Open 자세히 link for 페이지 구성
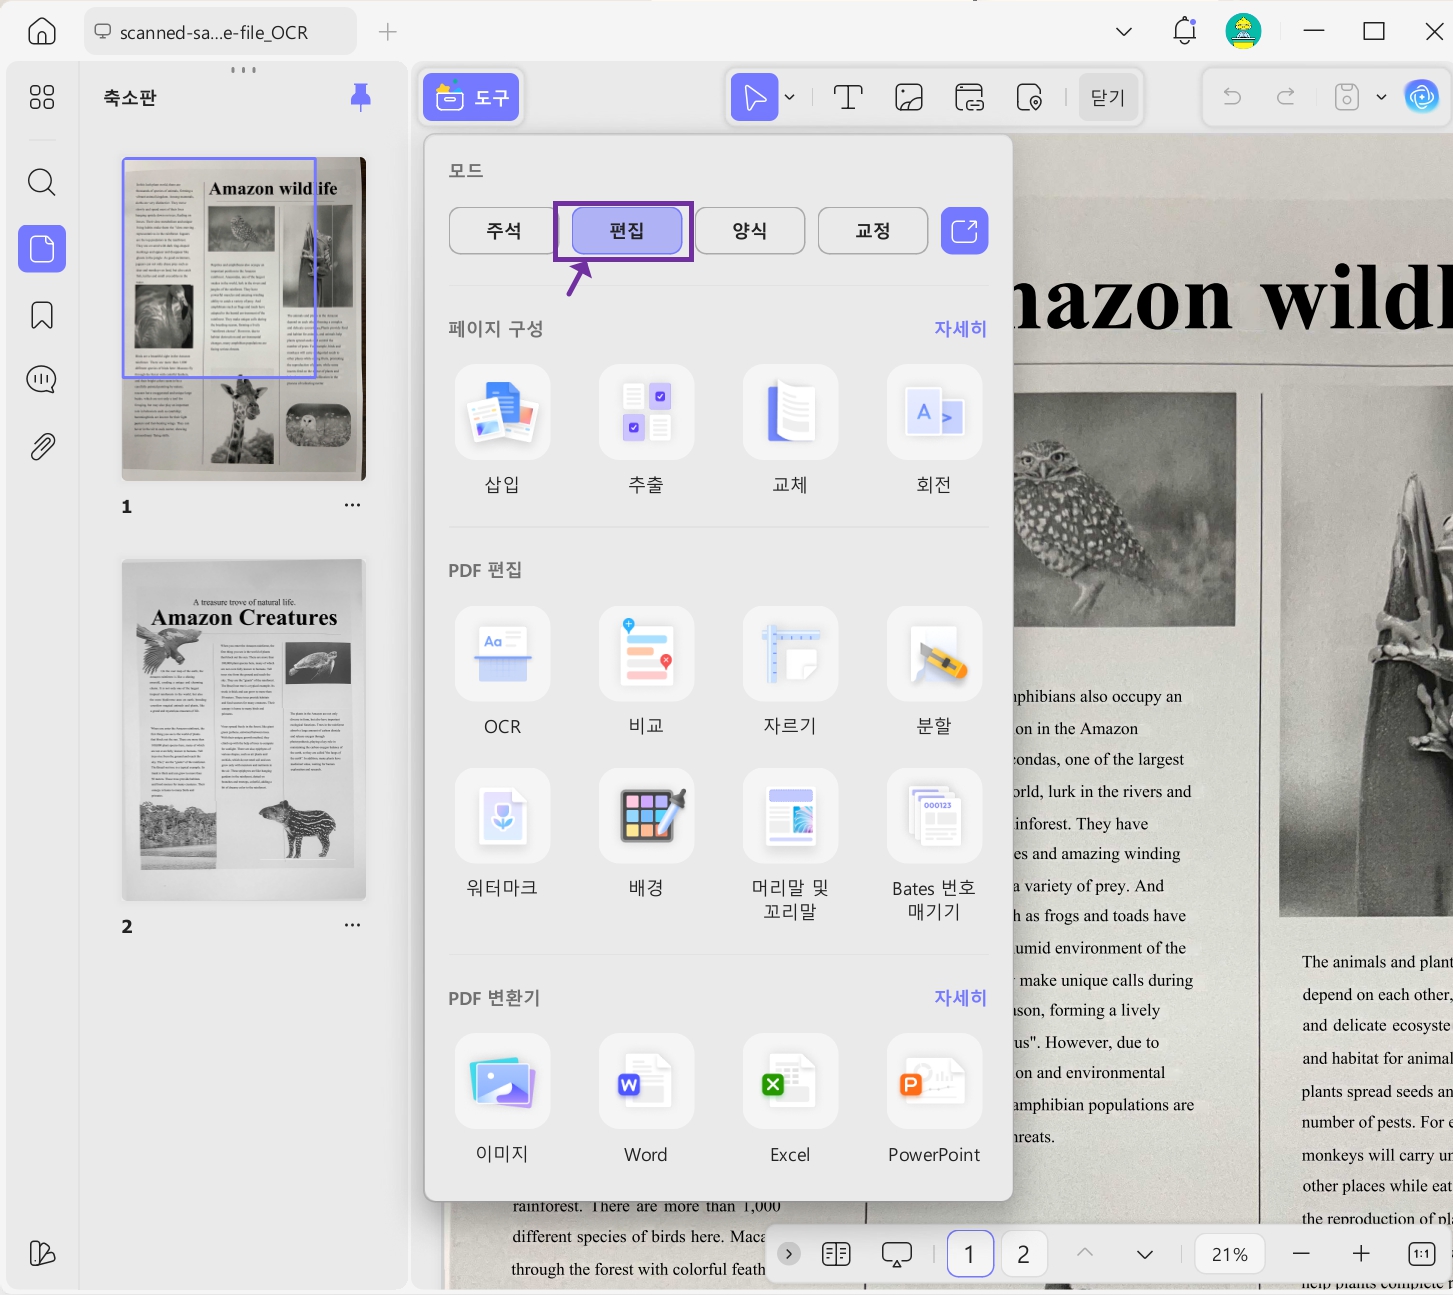Viewport: 1453px width, 1295px height. (960, 329)
